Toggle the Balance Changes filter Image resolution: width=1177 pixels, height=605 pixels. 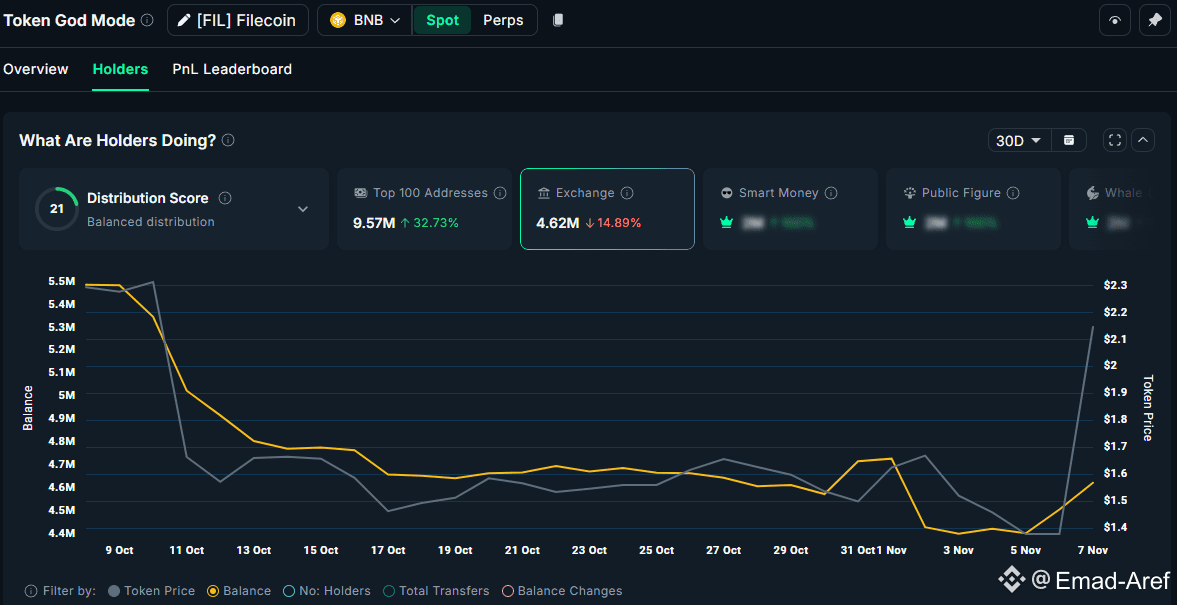(x=508, y=591)
